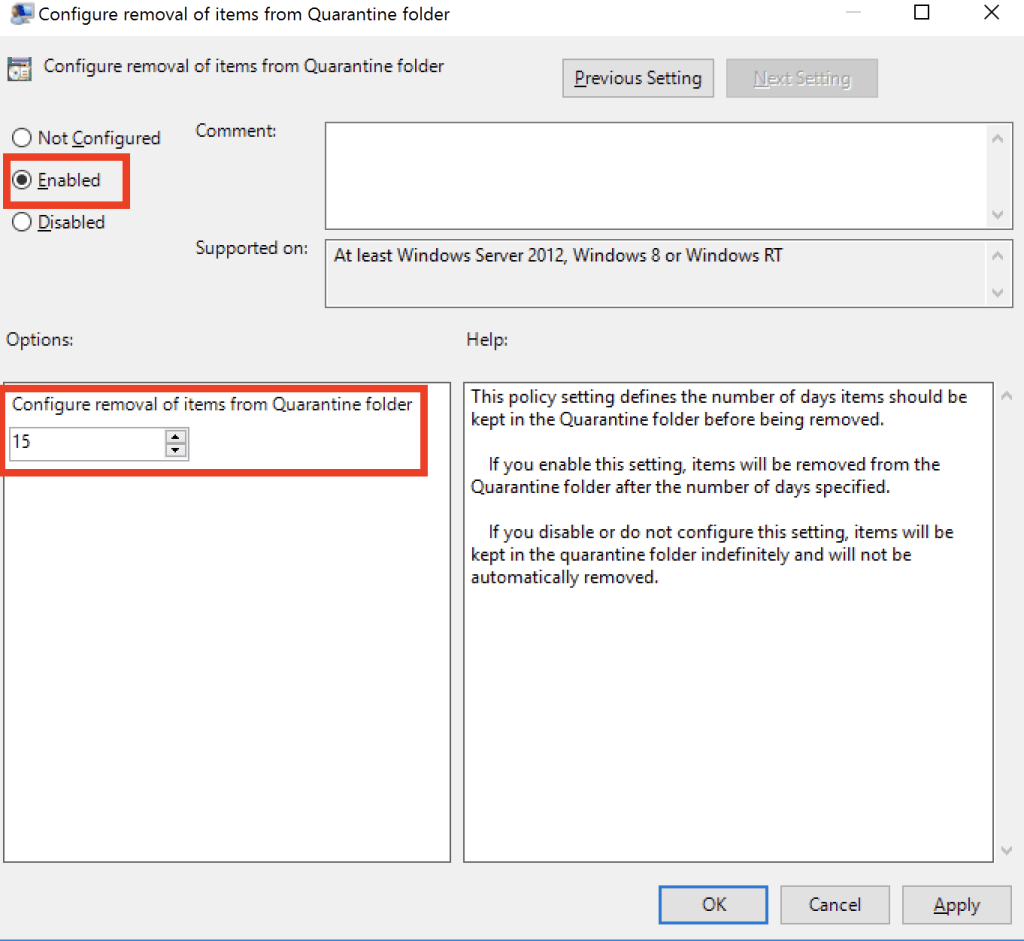Increase quarantine days with up spinner arrow
Image resolution: width=1024 pixels, height=941 pixels.
pyautogui.click(x=176, y=436)
